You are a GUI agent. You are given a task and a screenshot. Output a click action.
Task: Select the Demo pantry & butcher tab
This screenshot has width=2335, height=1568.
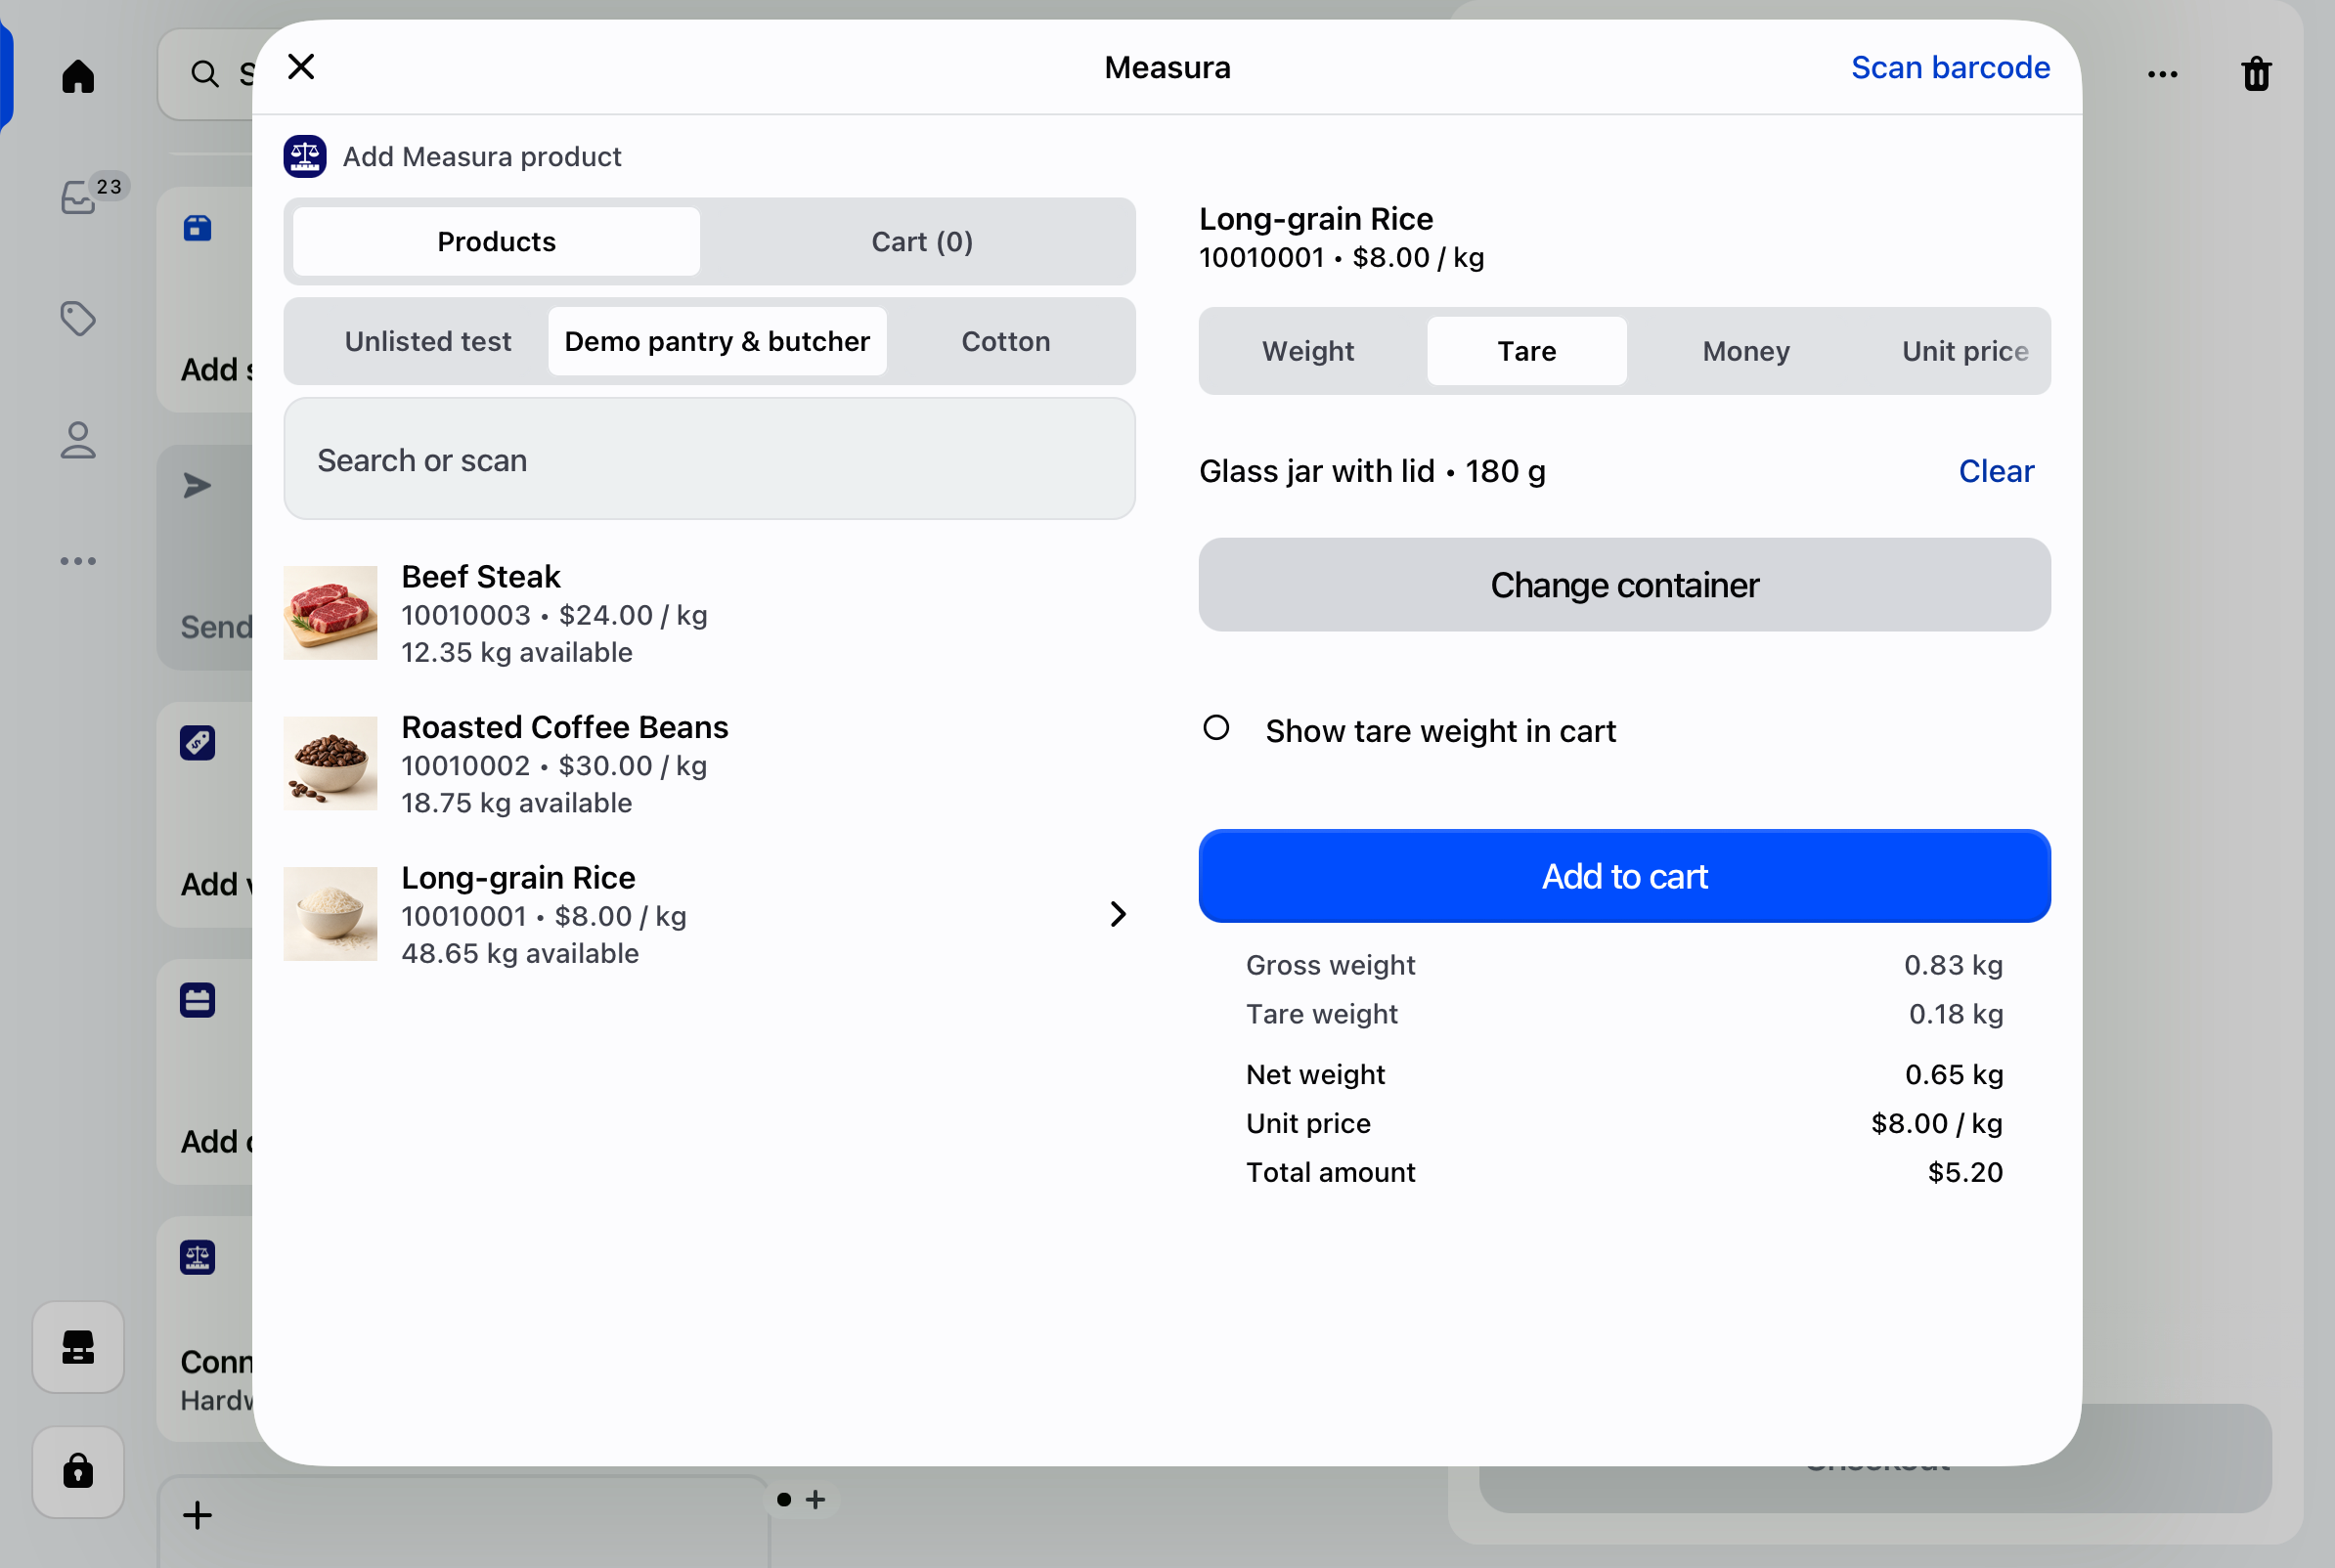point(717,342)
